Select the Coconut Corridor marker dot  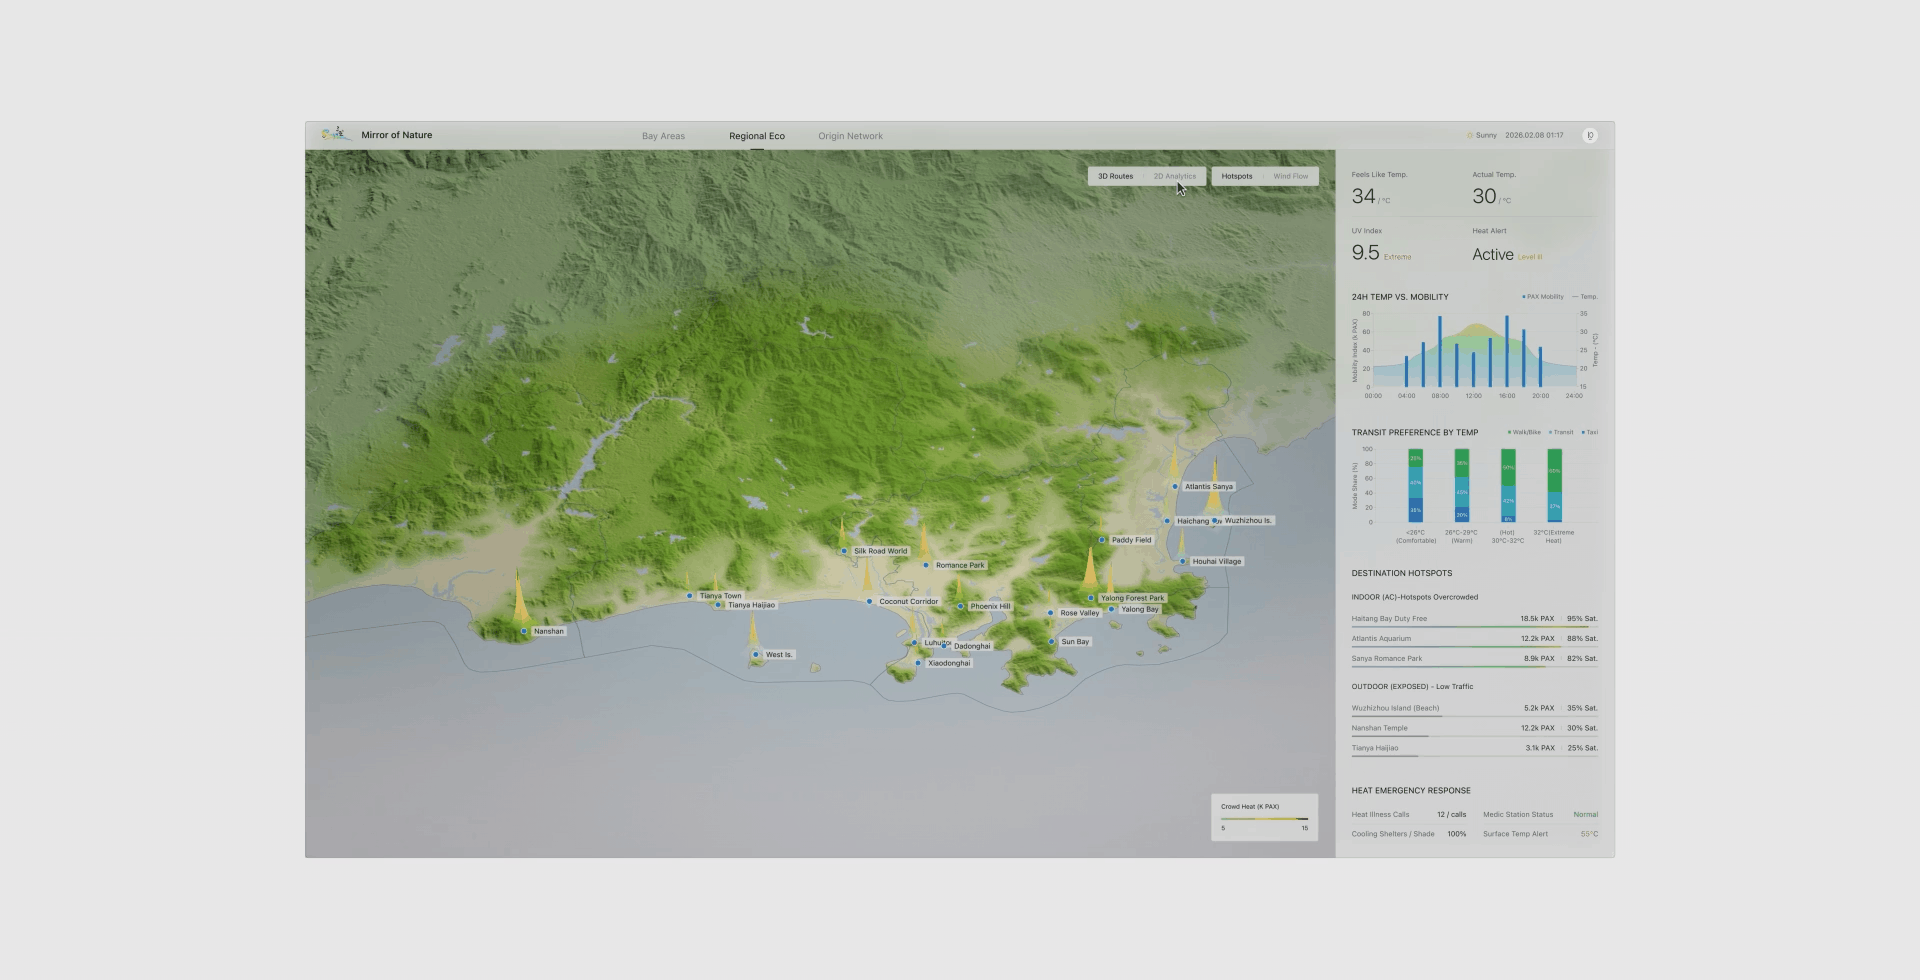[870, 602]
